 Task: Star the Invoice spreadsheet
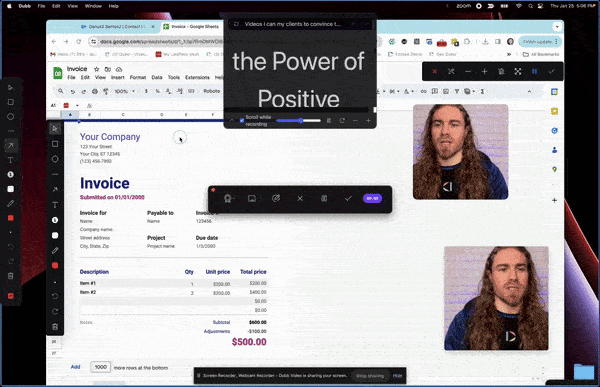coord(96,69)
